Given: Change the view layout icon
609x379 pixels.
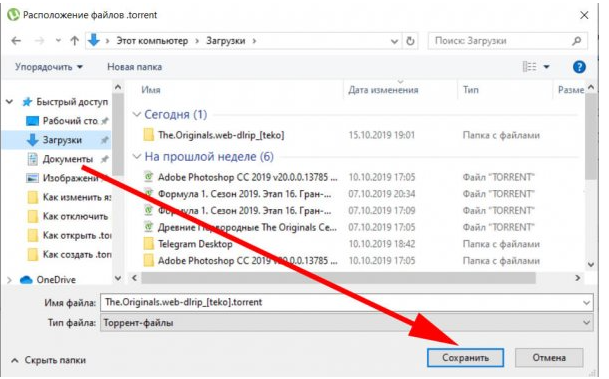Looking at the screenshot, I should click(x=529, y=67).
